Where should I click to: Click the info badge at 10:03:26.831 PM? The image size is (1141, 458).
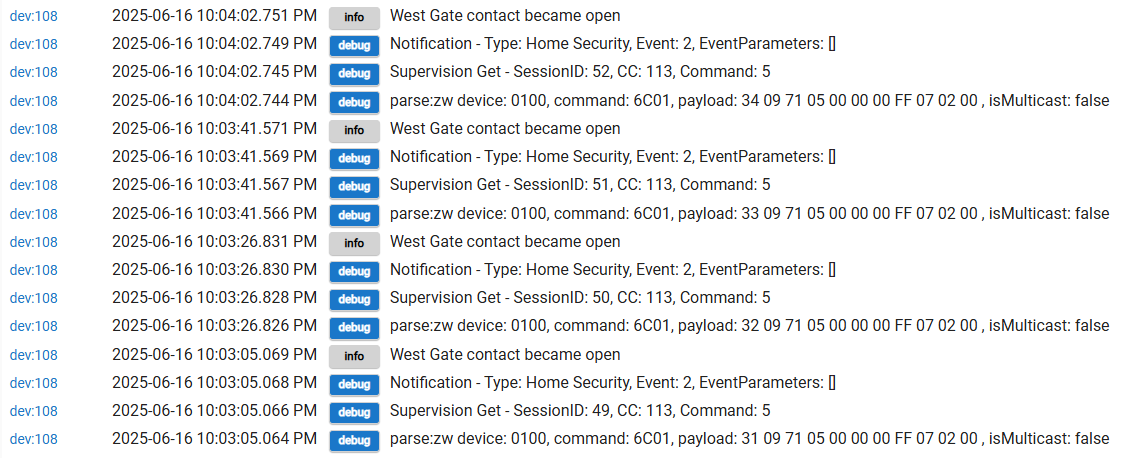coord(354,243)
